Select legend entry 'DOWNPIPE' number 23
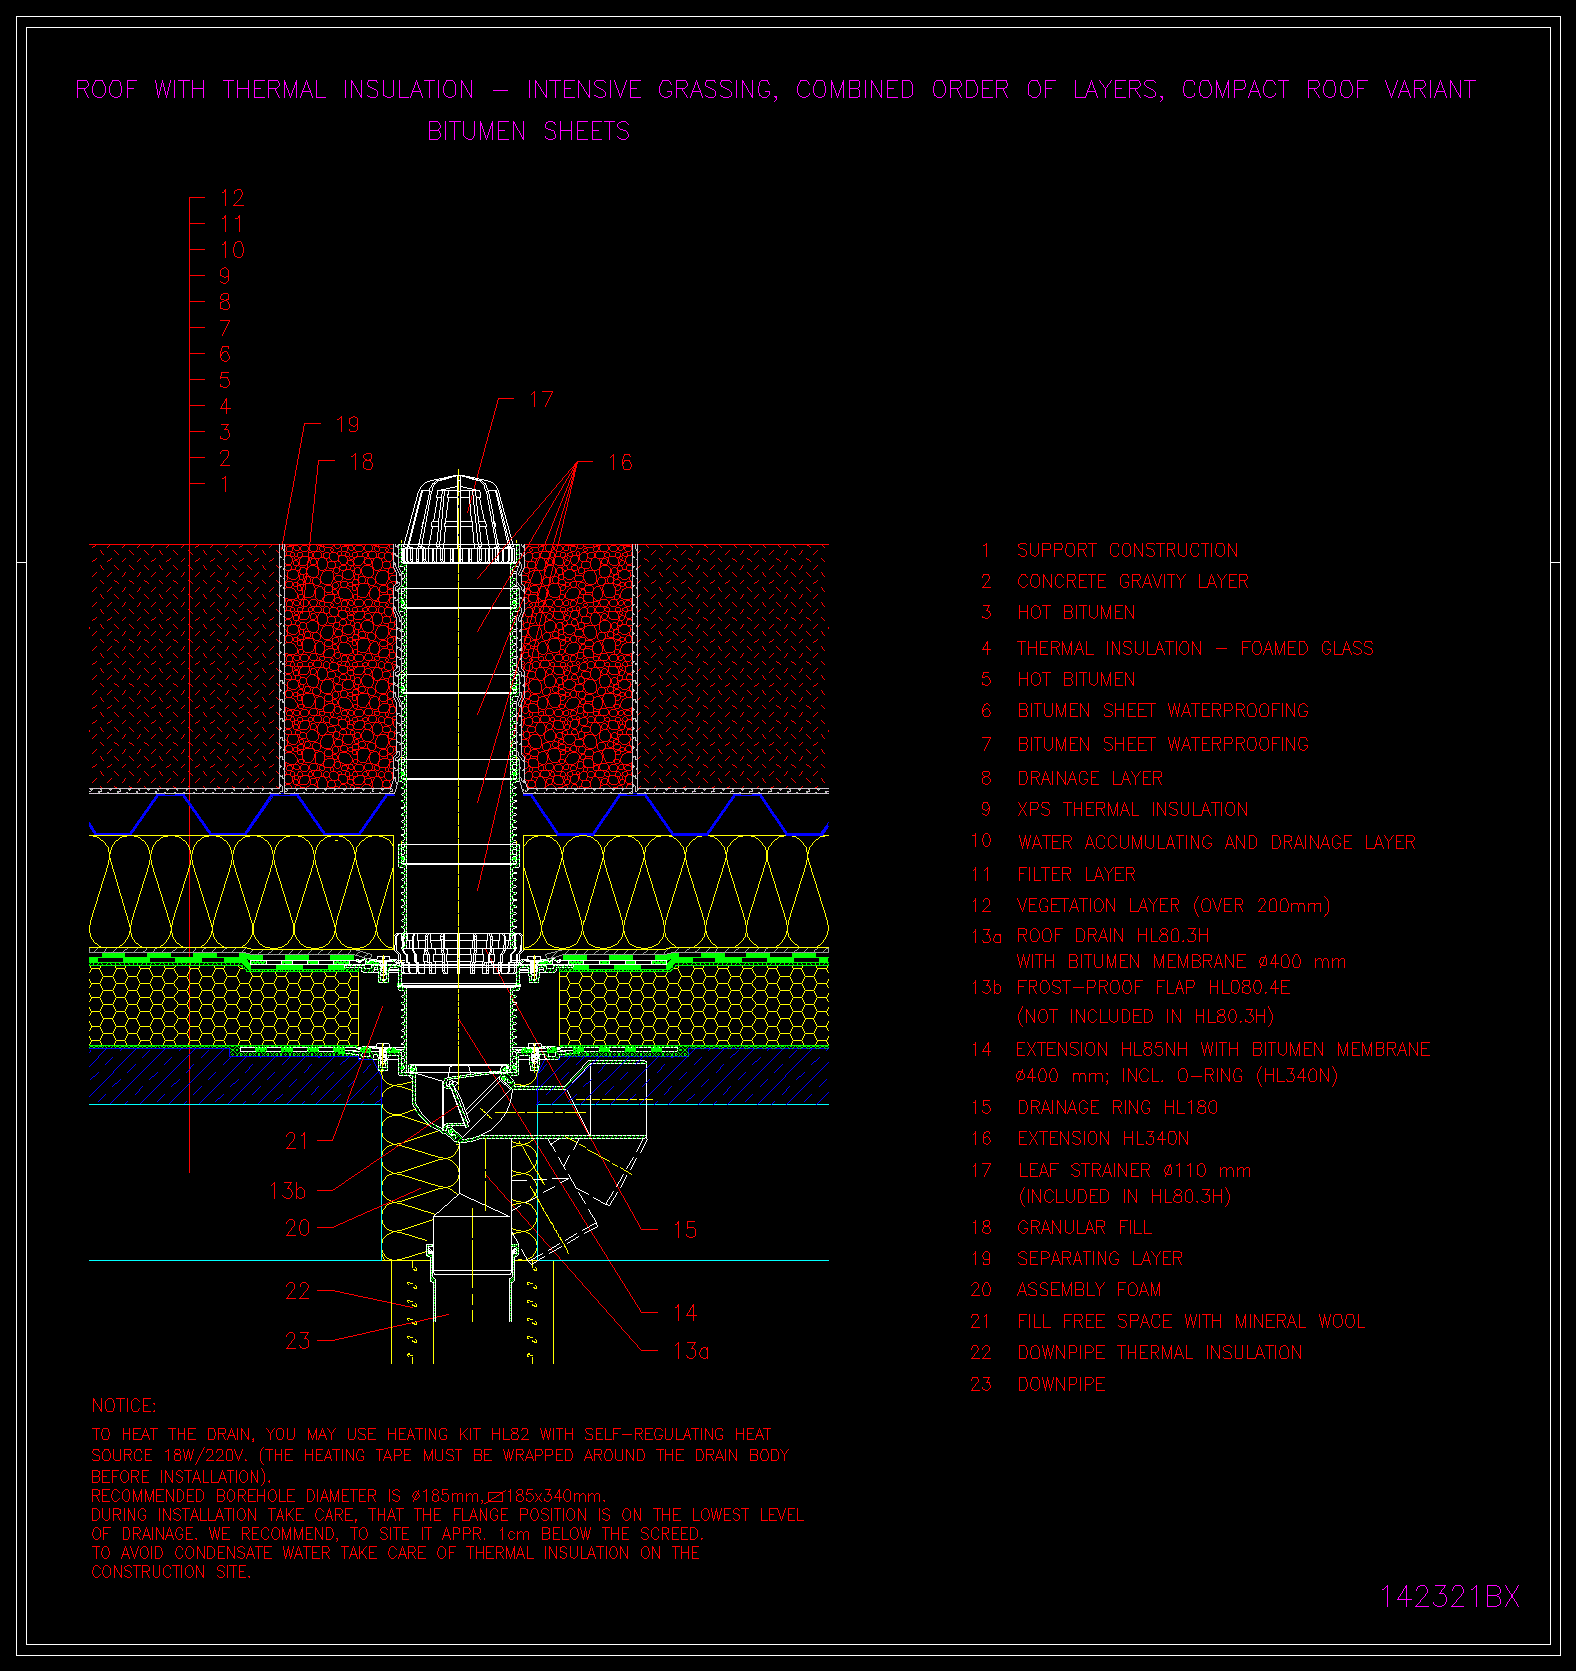The image size is (1576, 1671). tap(1061, 1385)
